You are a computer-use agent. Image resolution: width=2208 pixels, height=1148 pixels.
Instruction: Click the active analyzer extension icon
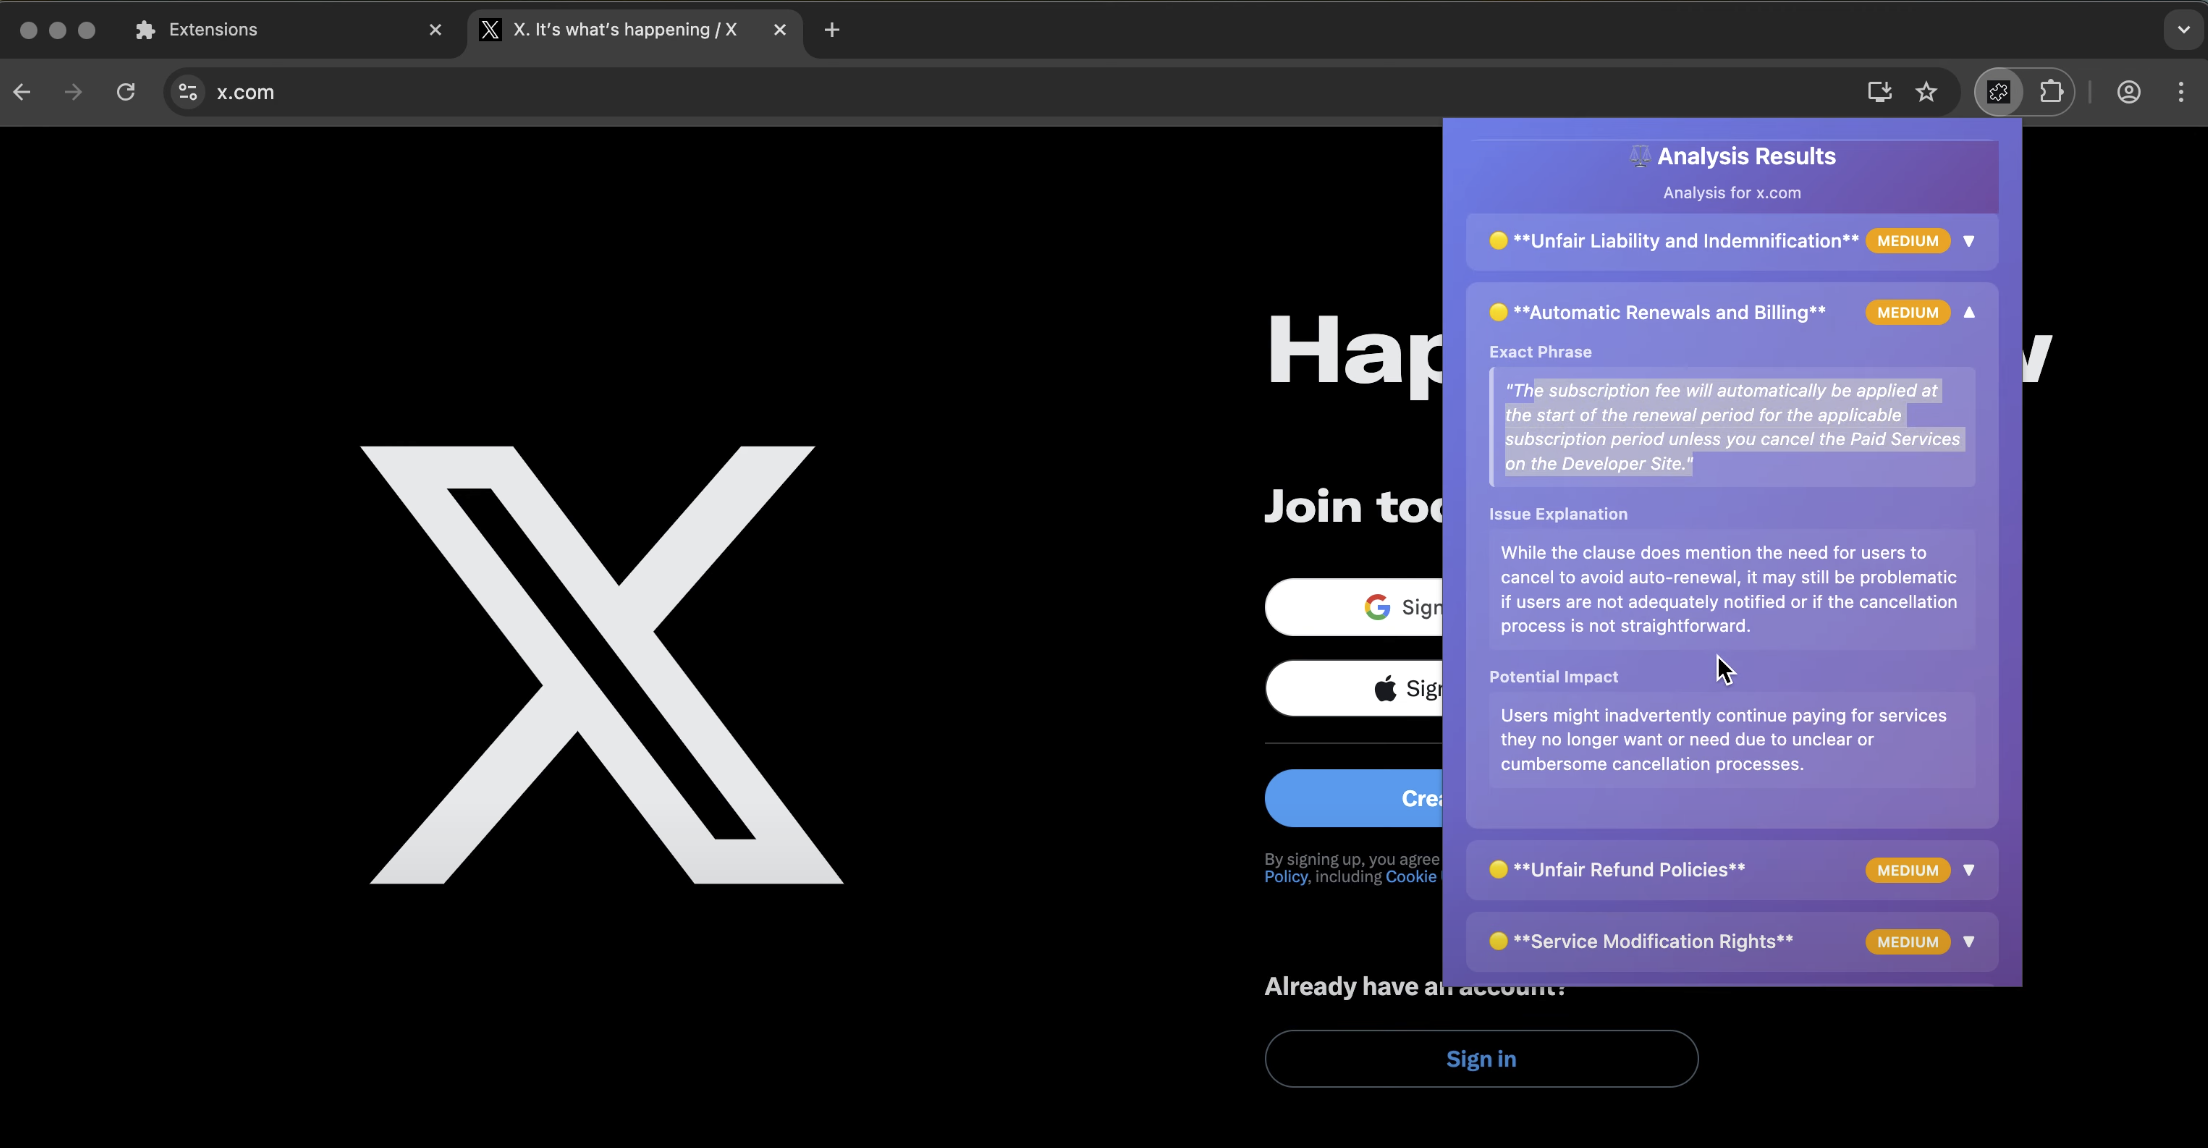(1999, 92)
